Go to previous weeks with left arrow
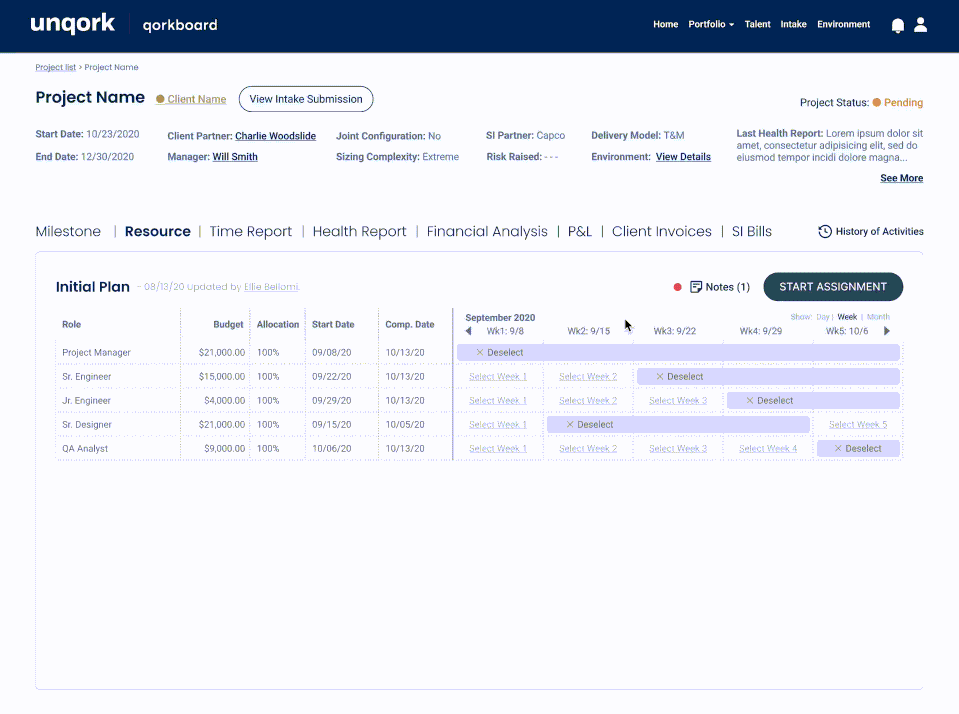The height and width of the screenshot is (714, 959). (468, 331)
